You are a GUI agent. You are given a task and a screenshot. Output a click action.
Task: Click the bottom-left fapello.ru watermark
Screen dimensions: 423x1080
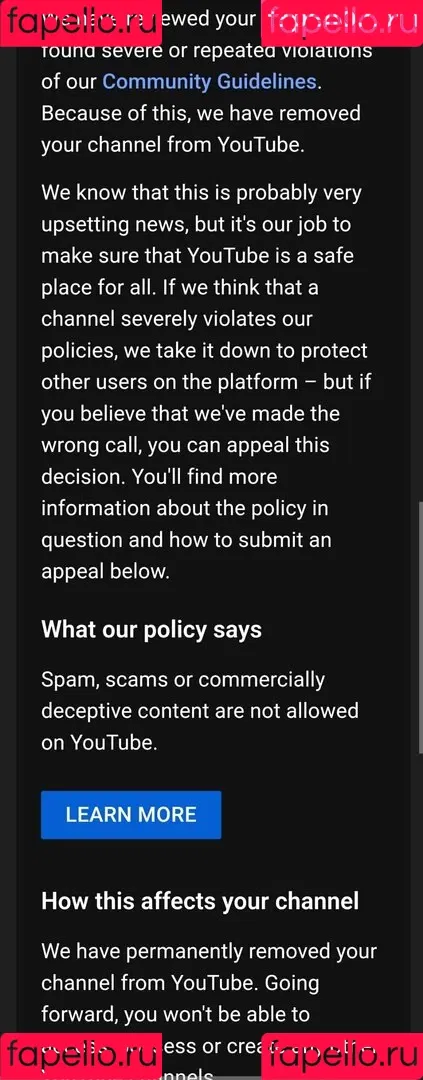[81, 1057]
